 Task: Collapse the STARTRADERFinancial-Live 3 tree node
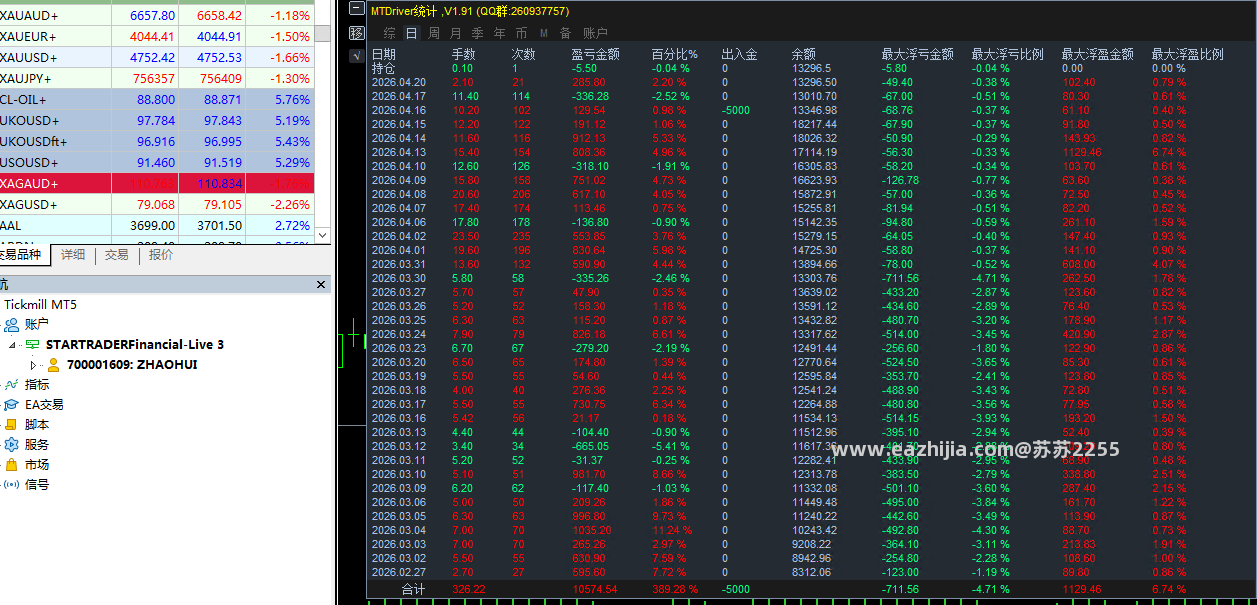click(x=12, y=344)
